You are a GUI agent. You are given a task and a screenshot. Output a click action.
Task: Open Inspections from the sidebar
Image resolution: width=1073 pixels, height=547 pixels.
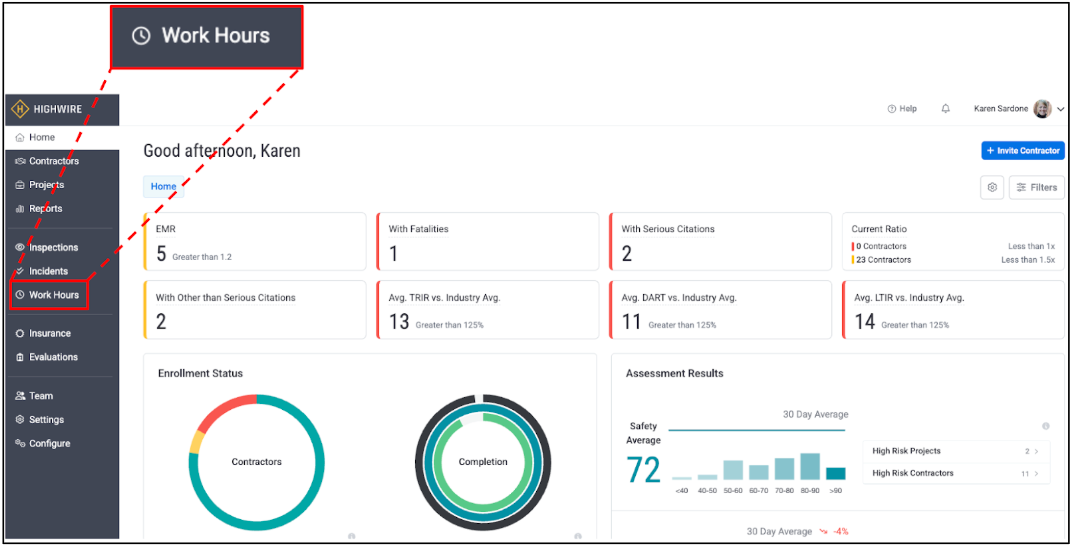point(53,247)
